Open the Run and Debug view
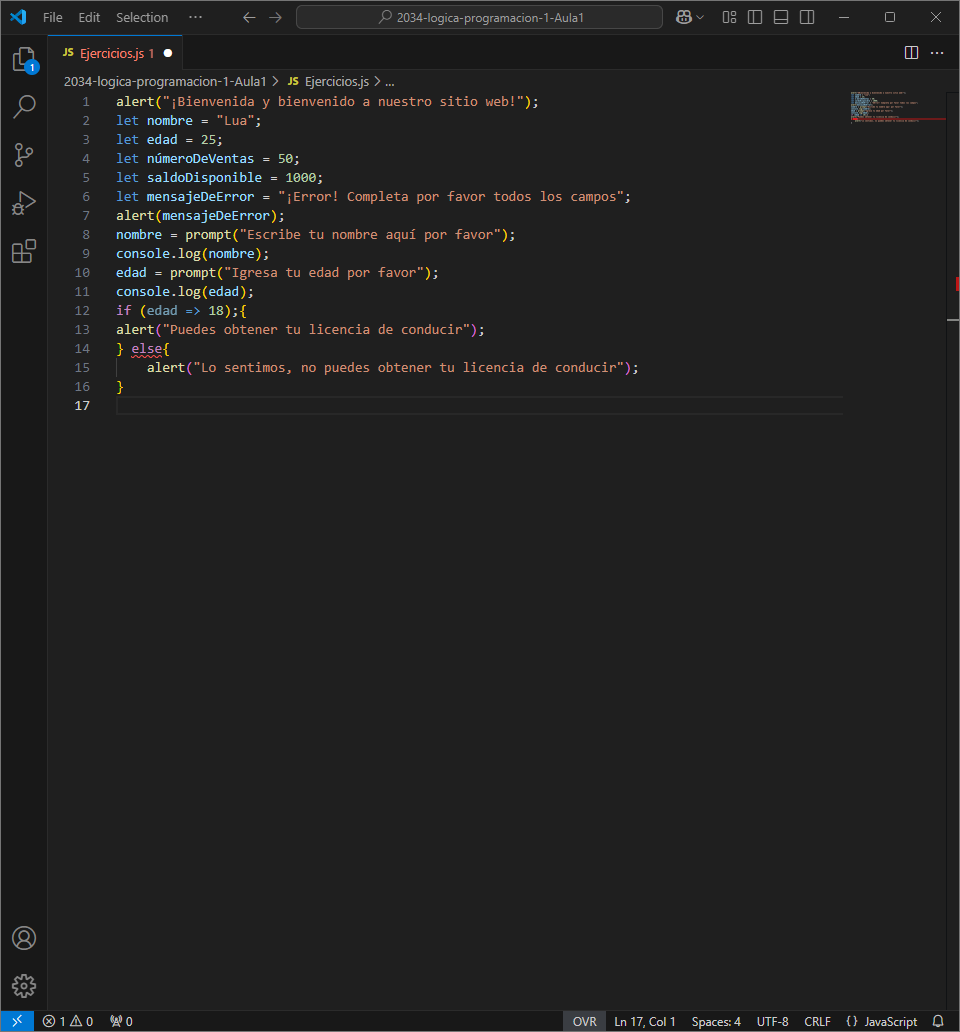 point(24,203)
